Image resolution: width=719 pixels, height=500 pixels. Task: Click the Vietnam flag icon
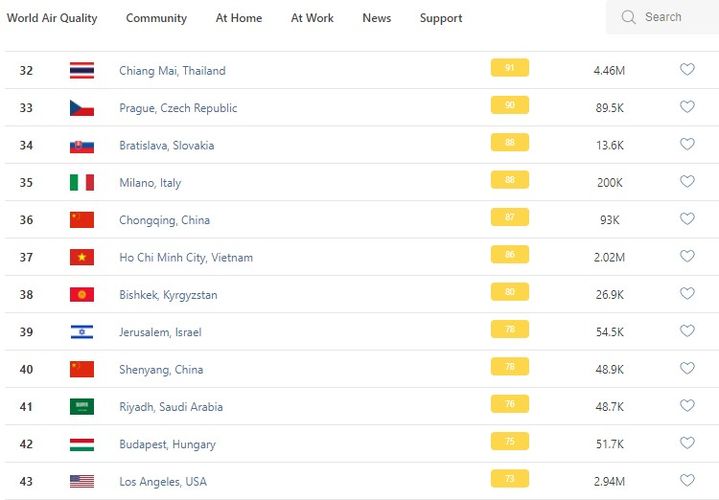coord(82,257)
